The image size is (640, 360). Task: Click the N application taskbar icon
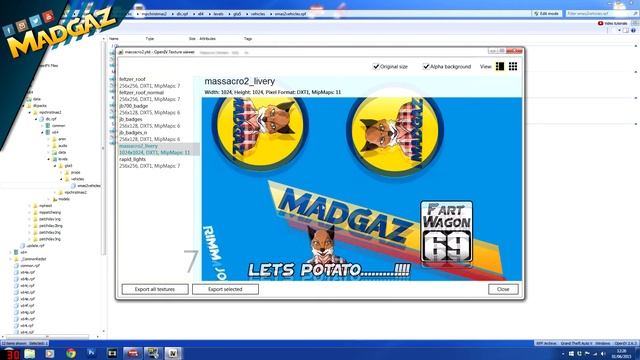[x=173, y=353]
